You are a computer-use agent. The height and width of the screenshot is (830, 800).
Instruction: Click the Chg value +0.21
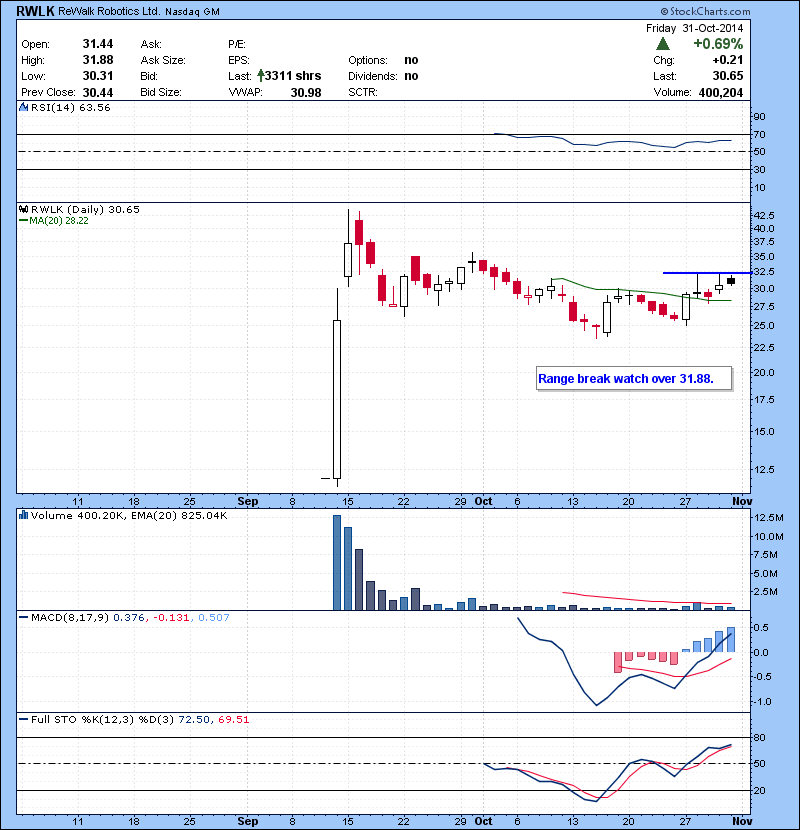[x=728, y=60]
